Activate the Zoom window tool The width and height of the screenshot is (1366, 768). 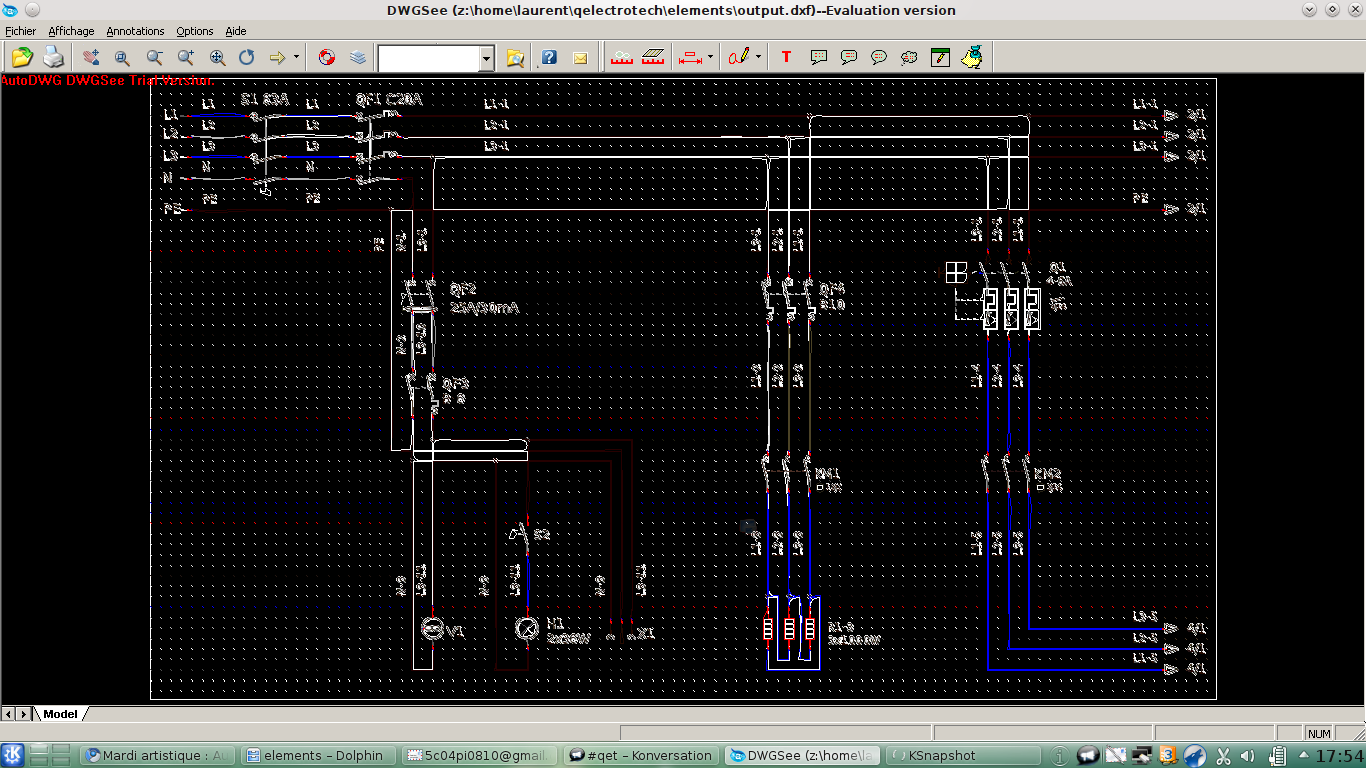122,57
